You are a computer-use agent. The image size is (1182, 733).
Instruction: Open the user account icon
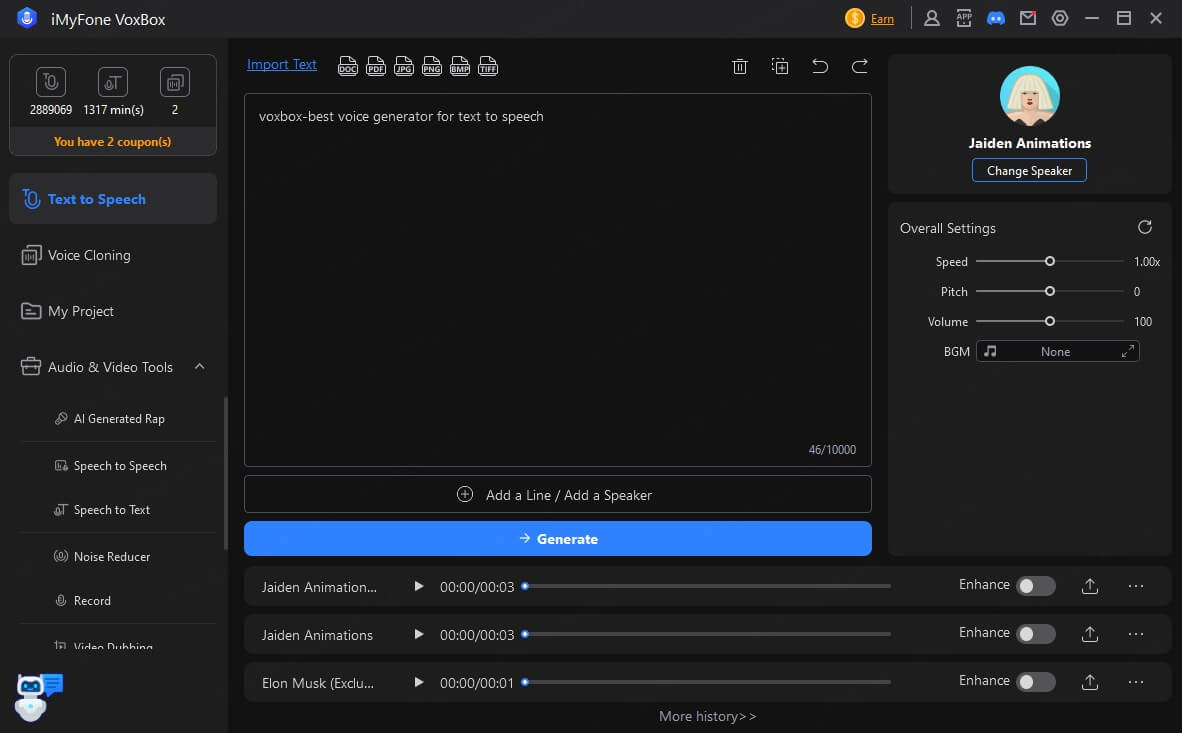pyautogui.click(x=932, y=18)
